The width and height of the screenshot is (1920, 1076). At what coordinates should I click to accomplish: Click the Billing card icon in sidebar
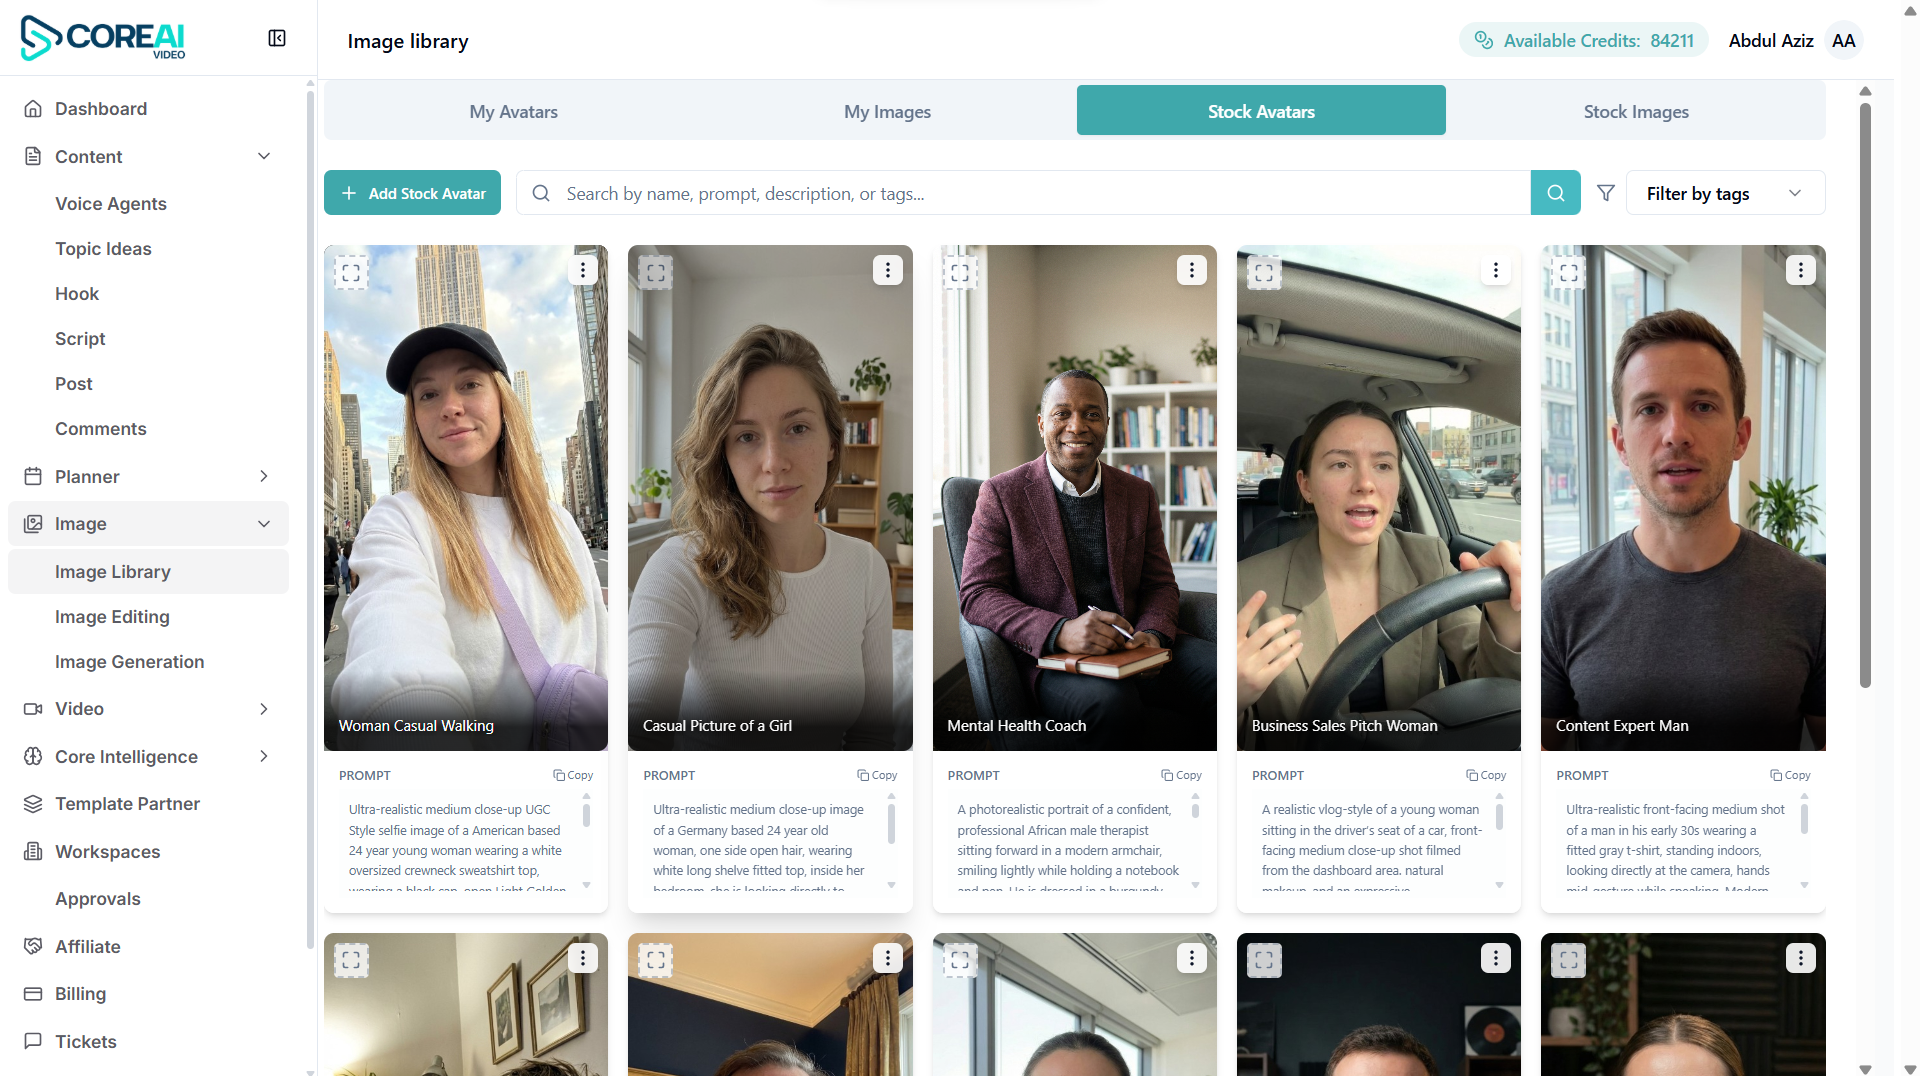click(x=33, y=993)
